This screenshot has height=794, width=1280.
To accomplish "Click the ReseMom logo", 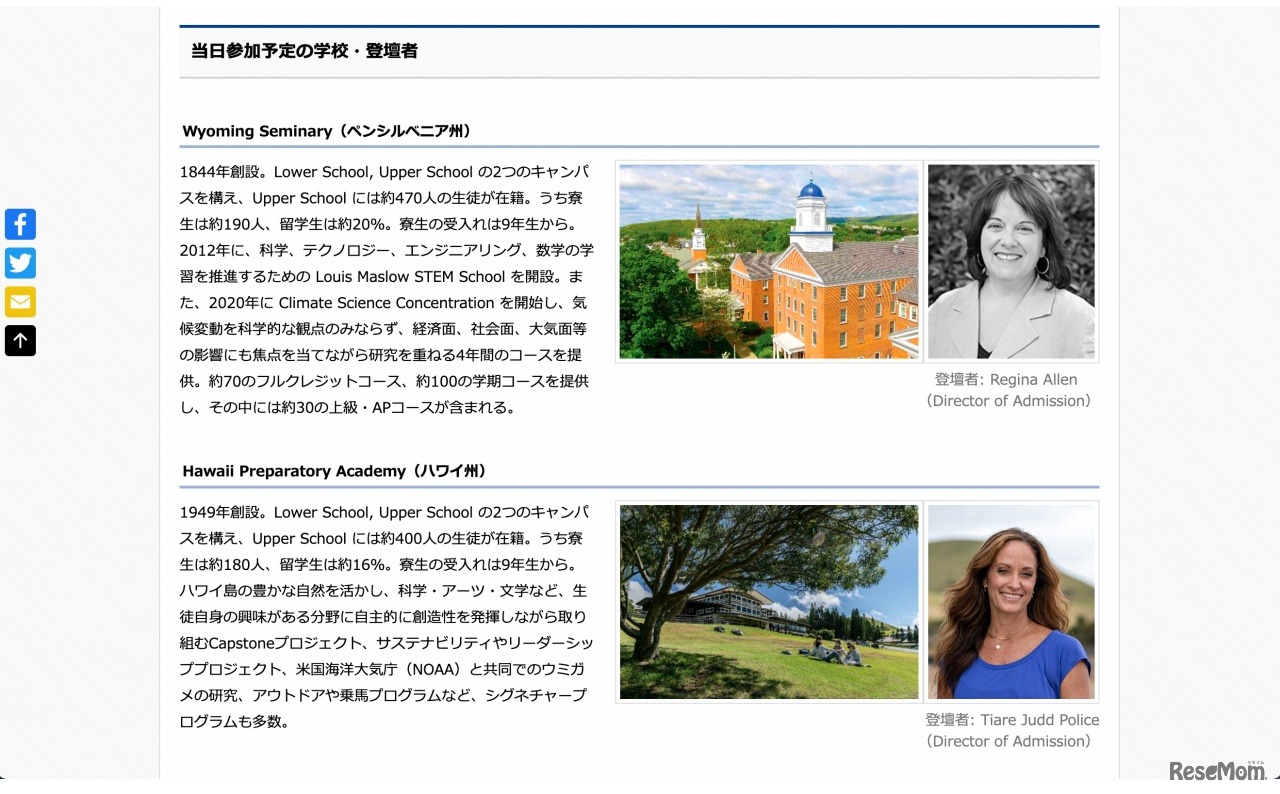I will click(1218, 770).
